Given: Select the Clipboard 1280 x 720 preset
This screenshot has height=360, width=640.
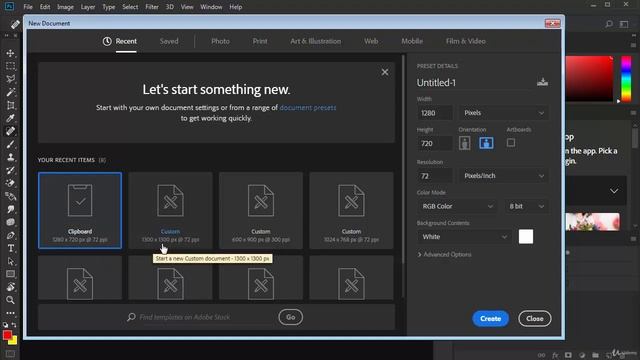Looking at the screenshot, I should (80, 210).
